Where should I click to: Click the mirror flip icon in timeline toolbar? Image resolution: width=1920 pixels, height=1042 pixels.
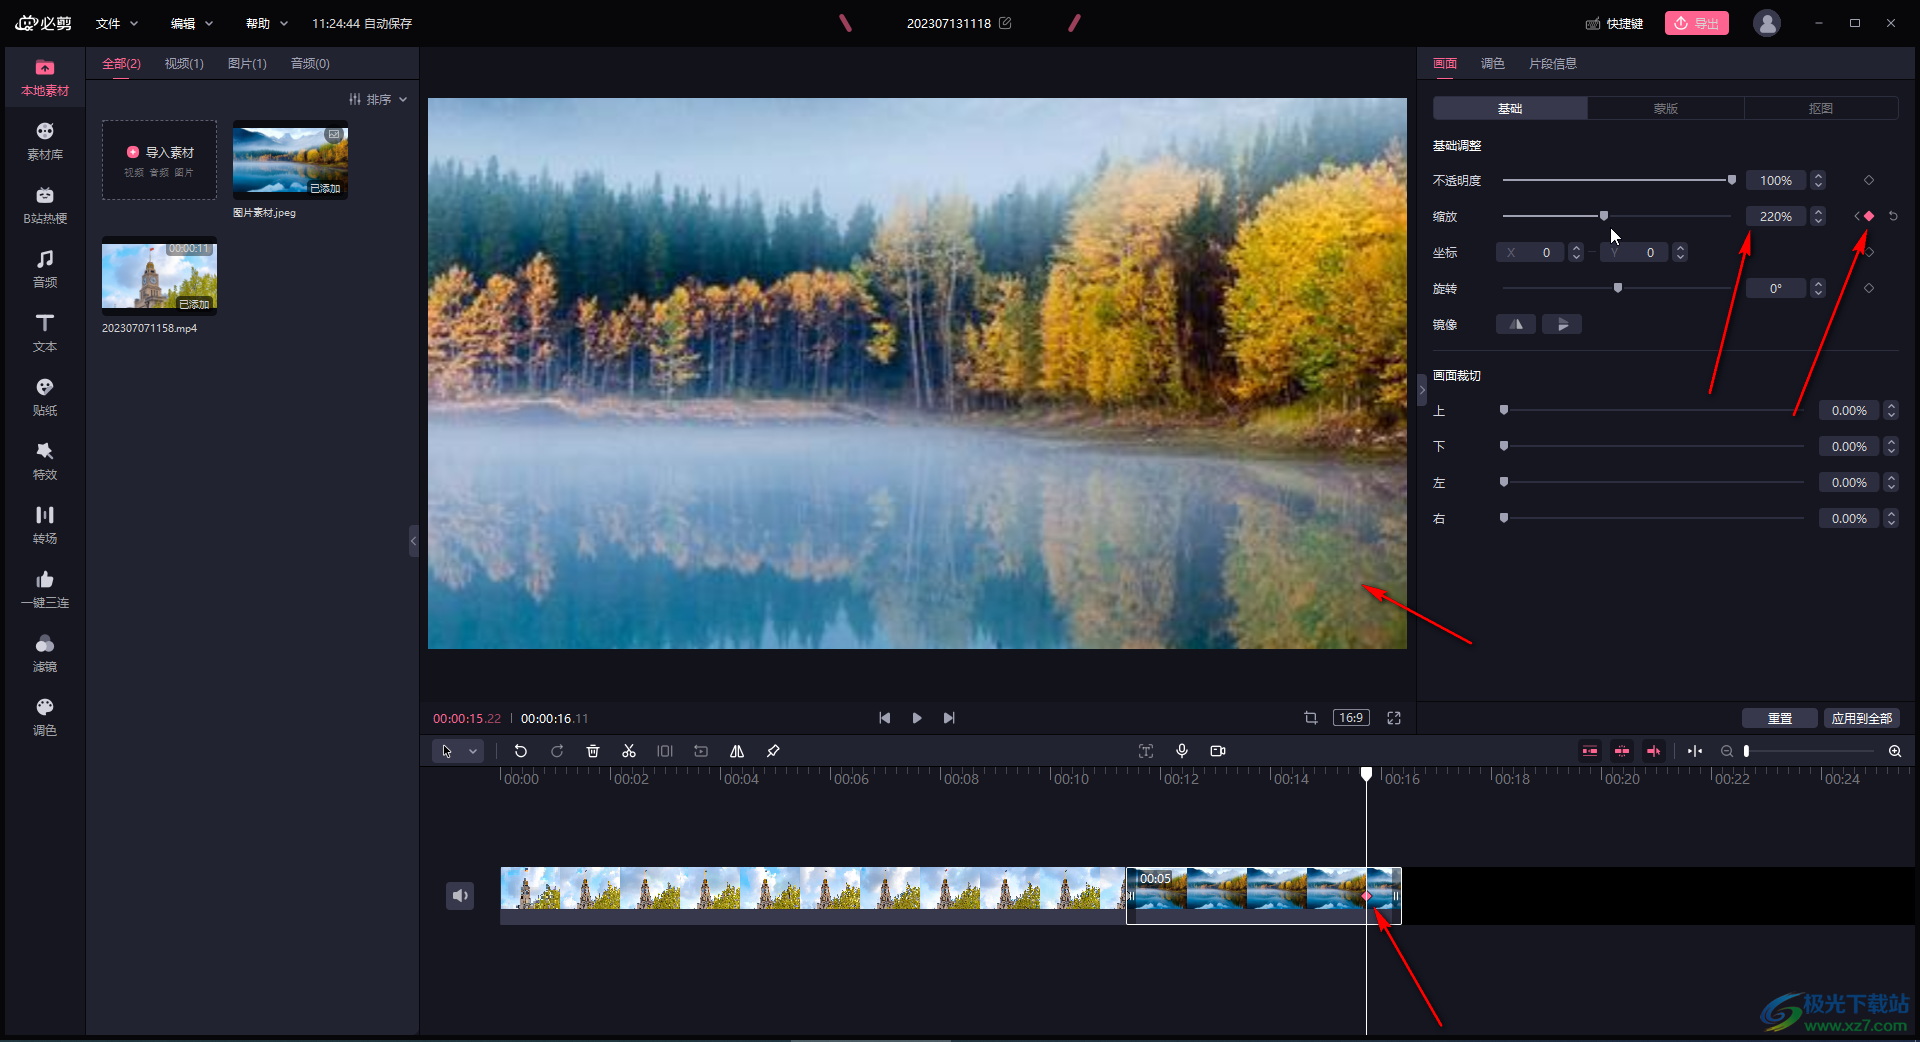[x=737, y=751]
